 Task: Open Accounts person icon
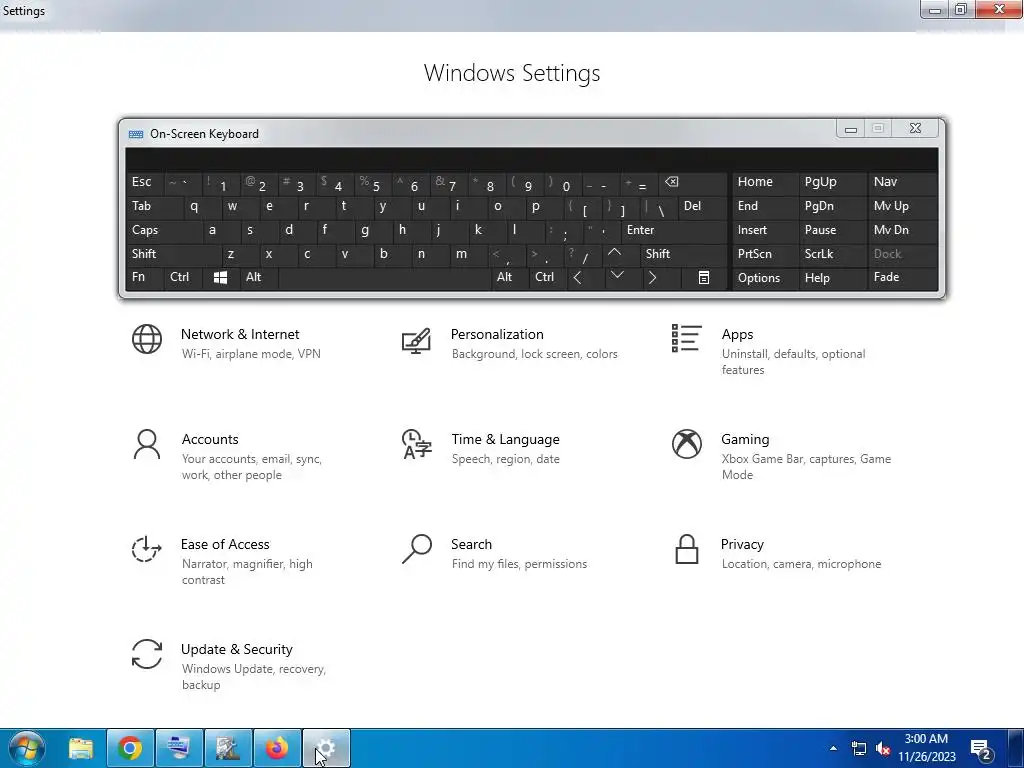[146, 444]
